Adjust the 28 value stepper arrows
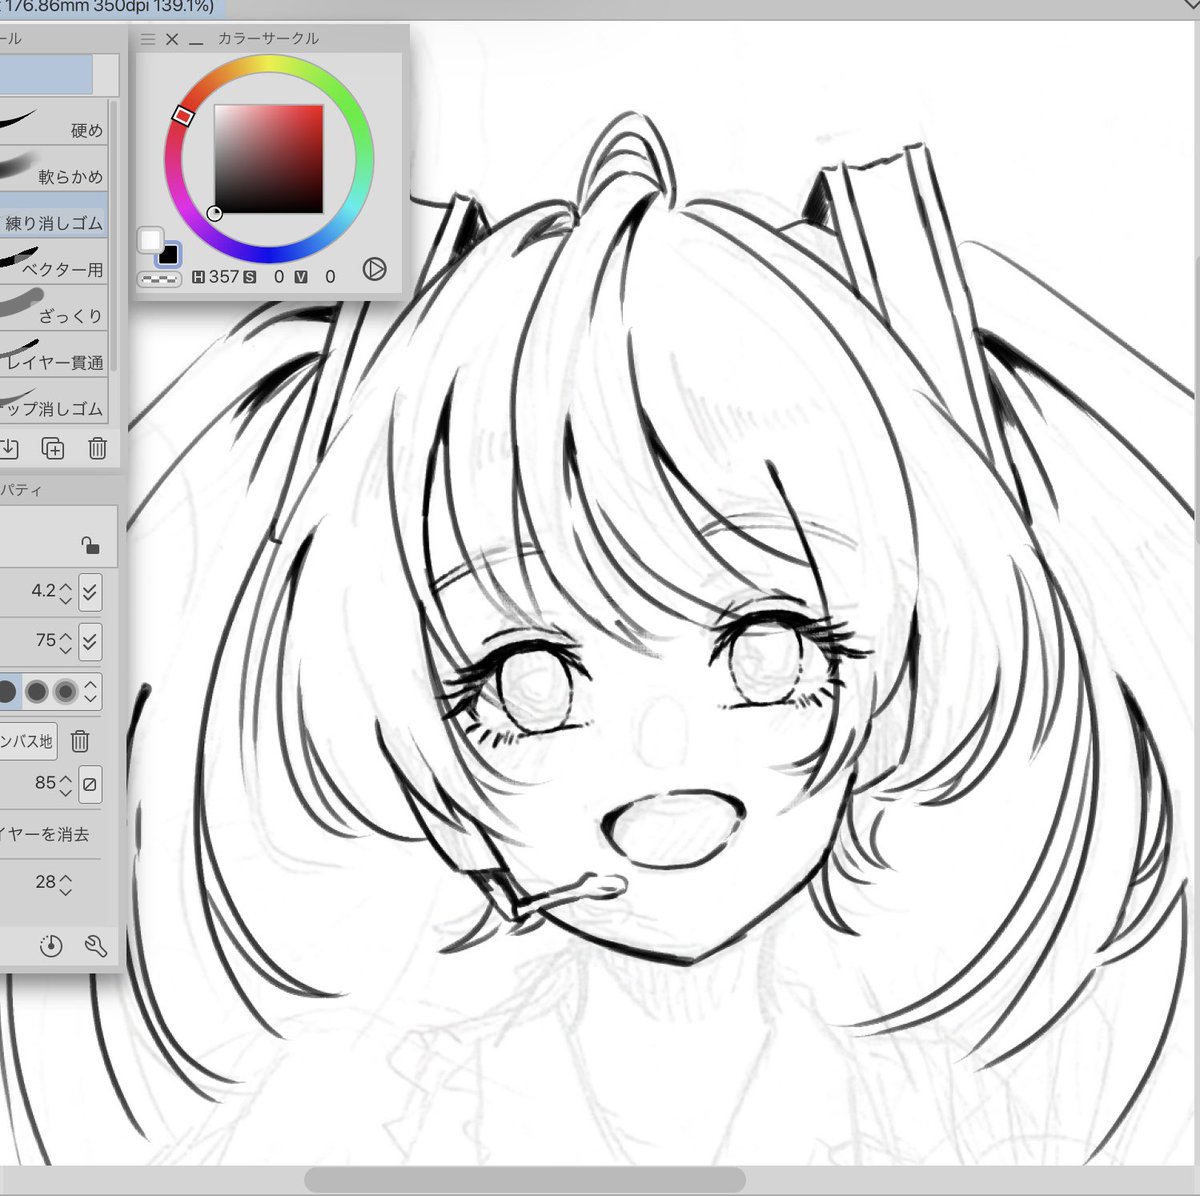 pos(66,883)
